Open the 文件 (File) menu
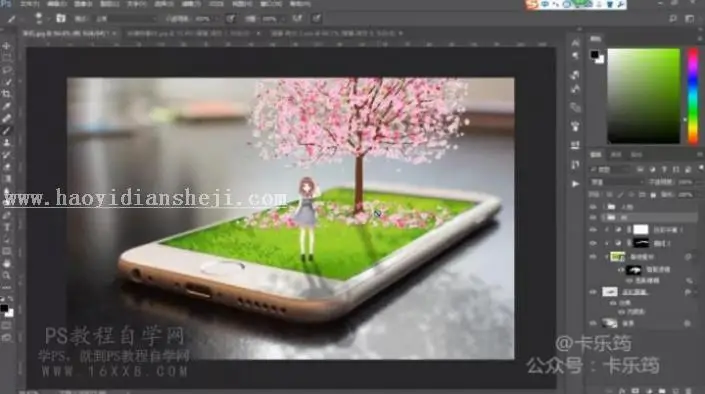 [30, 4]
